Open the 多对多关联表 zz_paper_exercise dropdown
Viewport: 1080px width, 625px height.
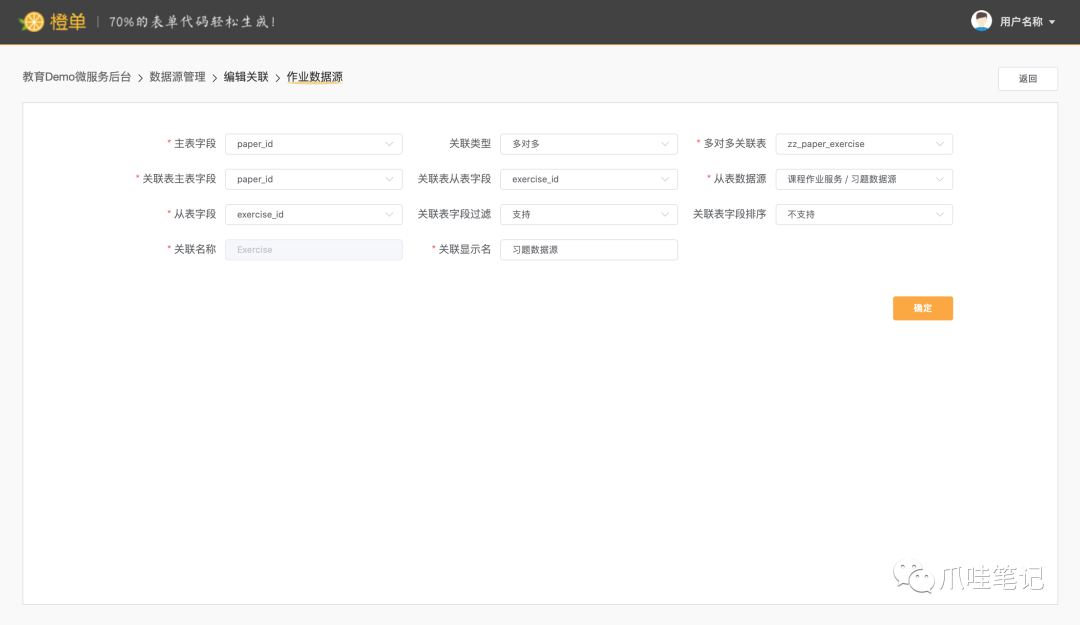[864, 144]
